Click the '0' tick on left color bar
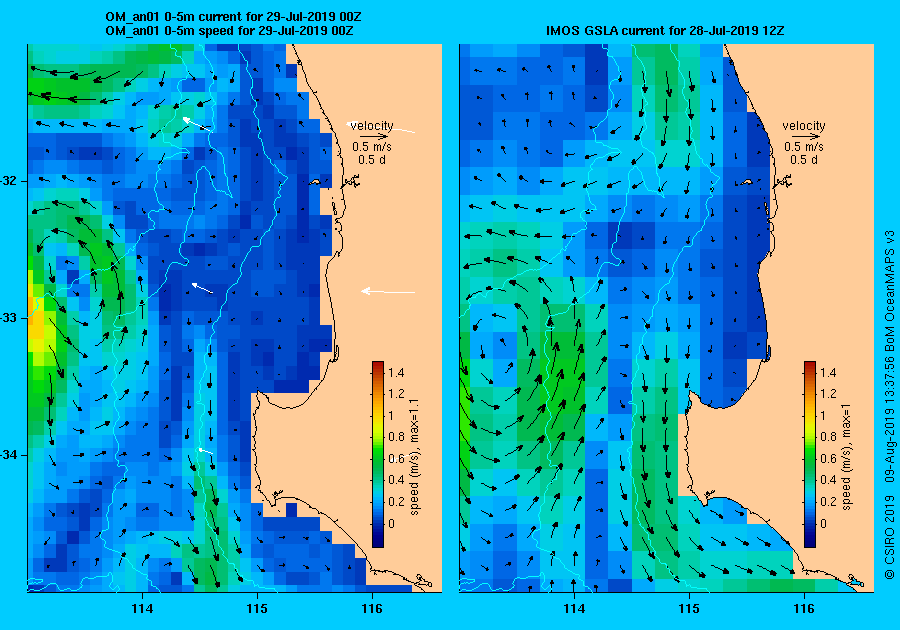 click(x=391, y=523)
